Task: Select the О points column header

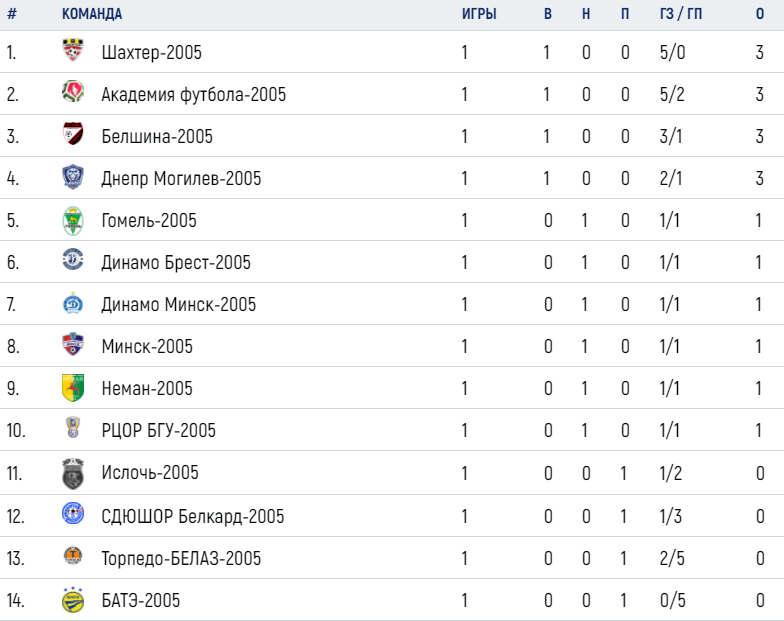Action: (x=760, y=14)
